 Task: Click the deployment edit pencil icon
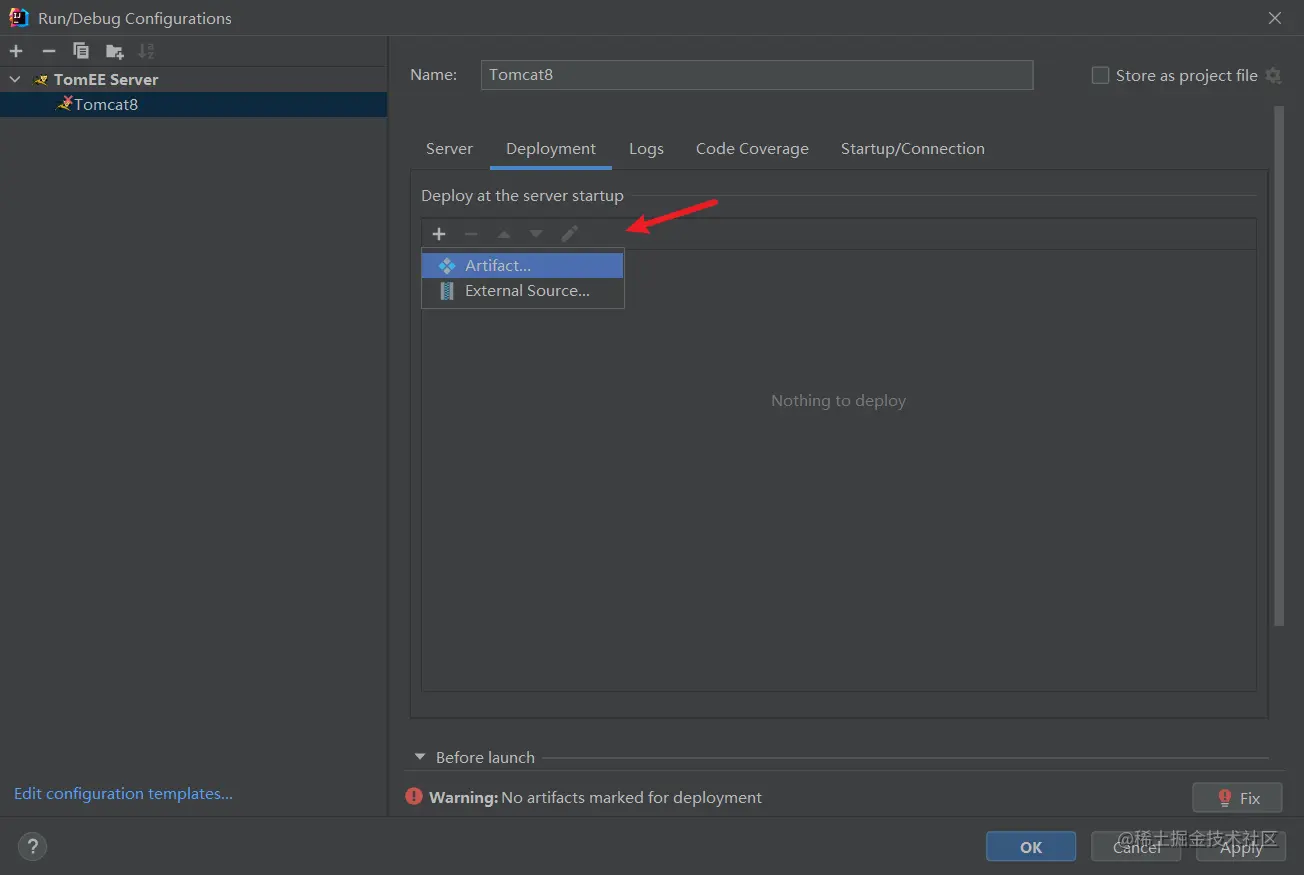pyautogui.click(x=569, y=234)
